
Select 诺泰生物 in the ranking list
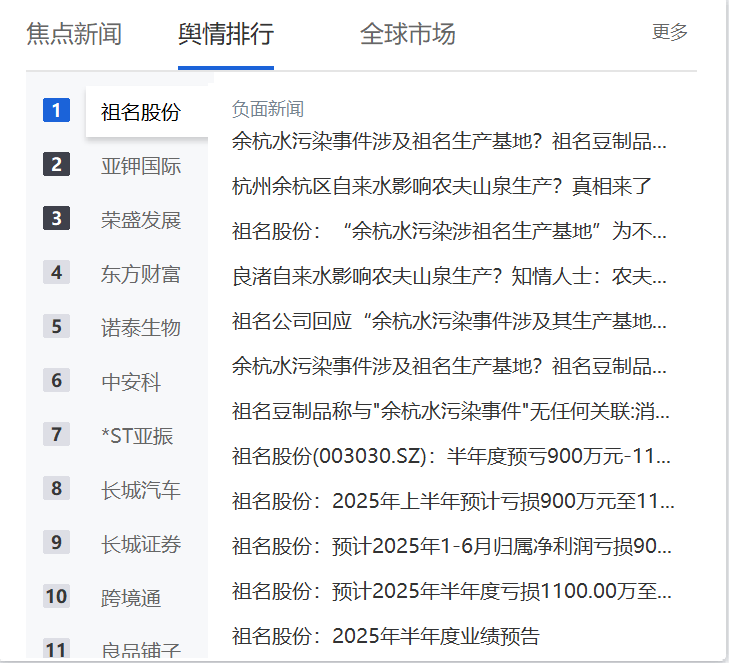(141, 328)
